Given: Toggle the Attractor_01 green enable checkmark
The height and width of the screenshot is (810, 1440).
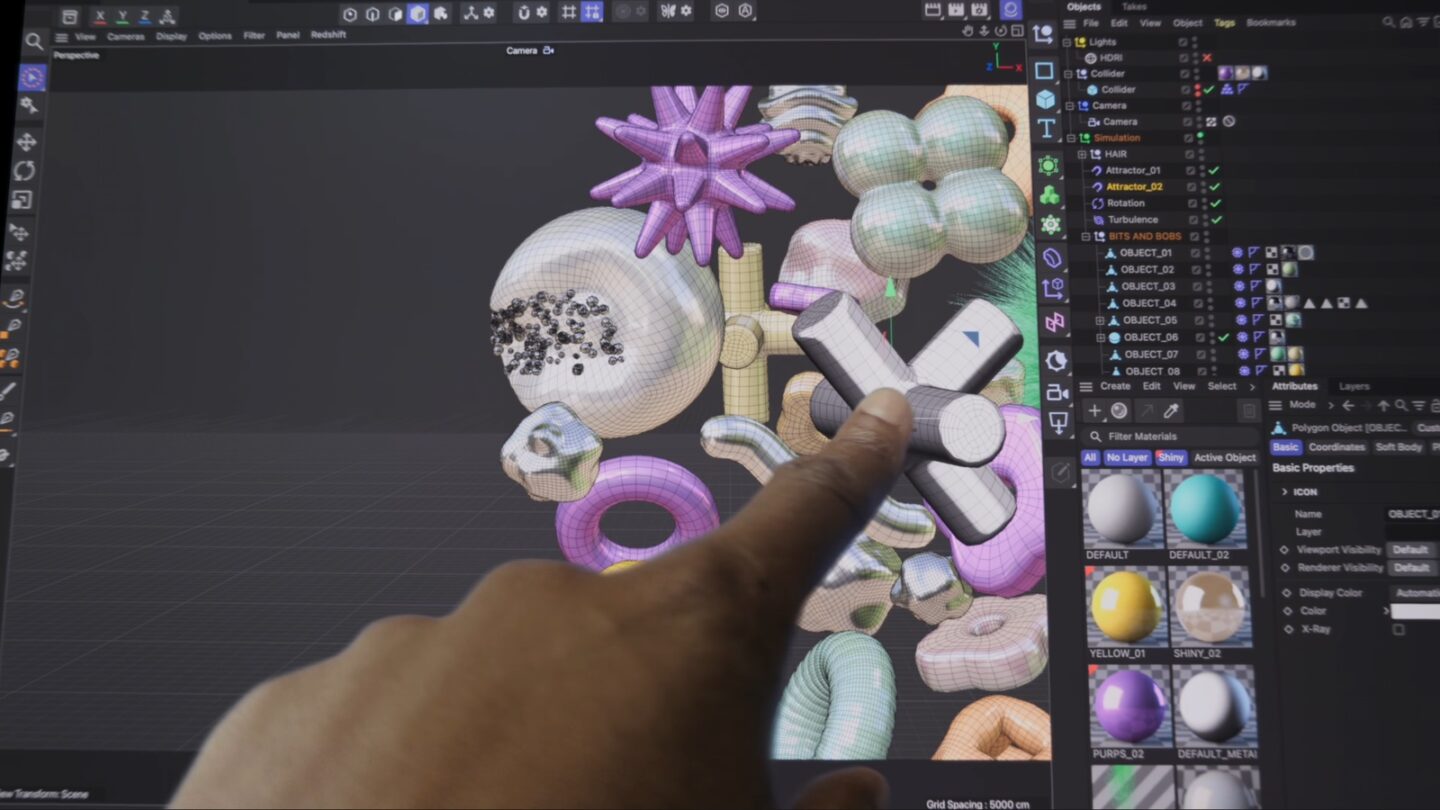Looking at the screenshot, I should click(1214, 170).
